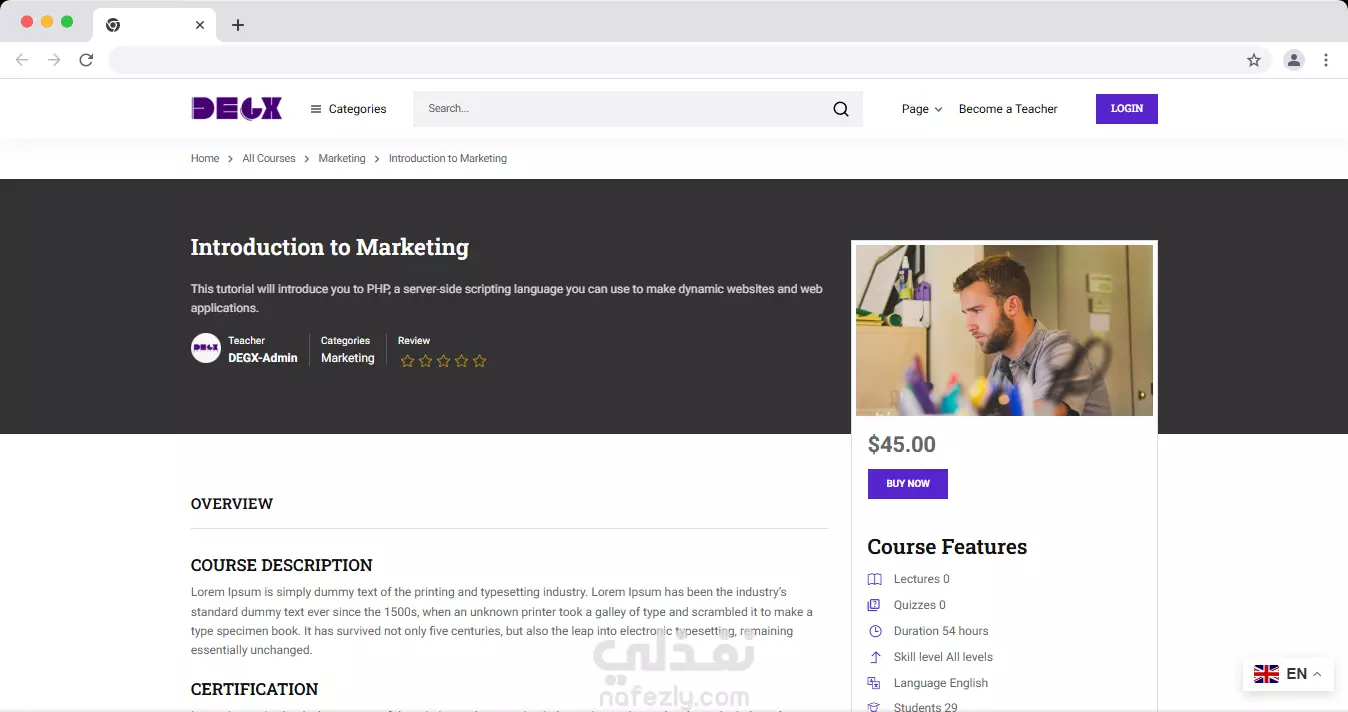Click the LOGIN button

(1127, 109)
